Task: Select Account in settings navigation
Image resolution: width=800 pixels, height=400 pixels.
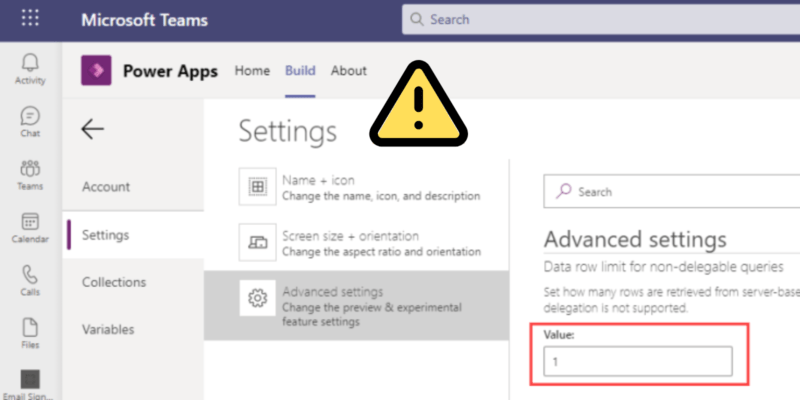Action: click(106, 187)
